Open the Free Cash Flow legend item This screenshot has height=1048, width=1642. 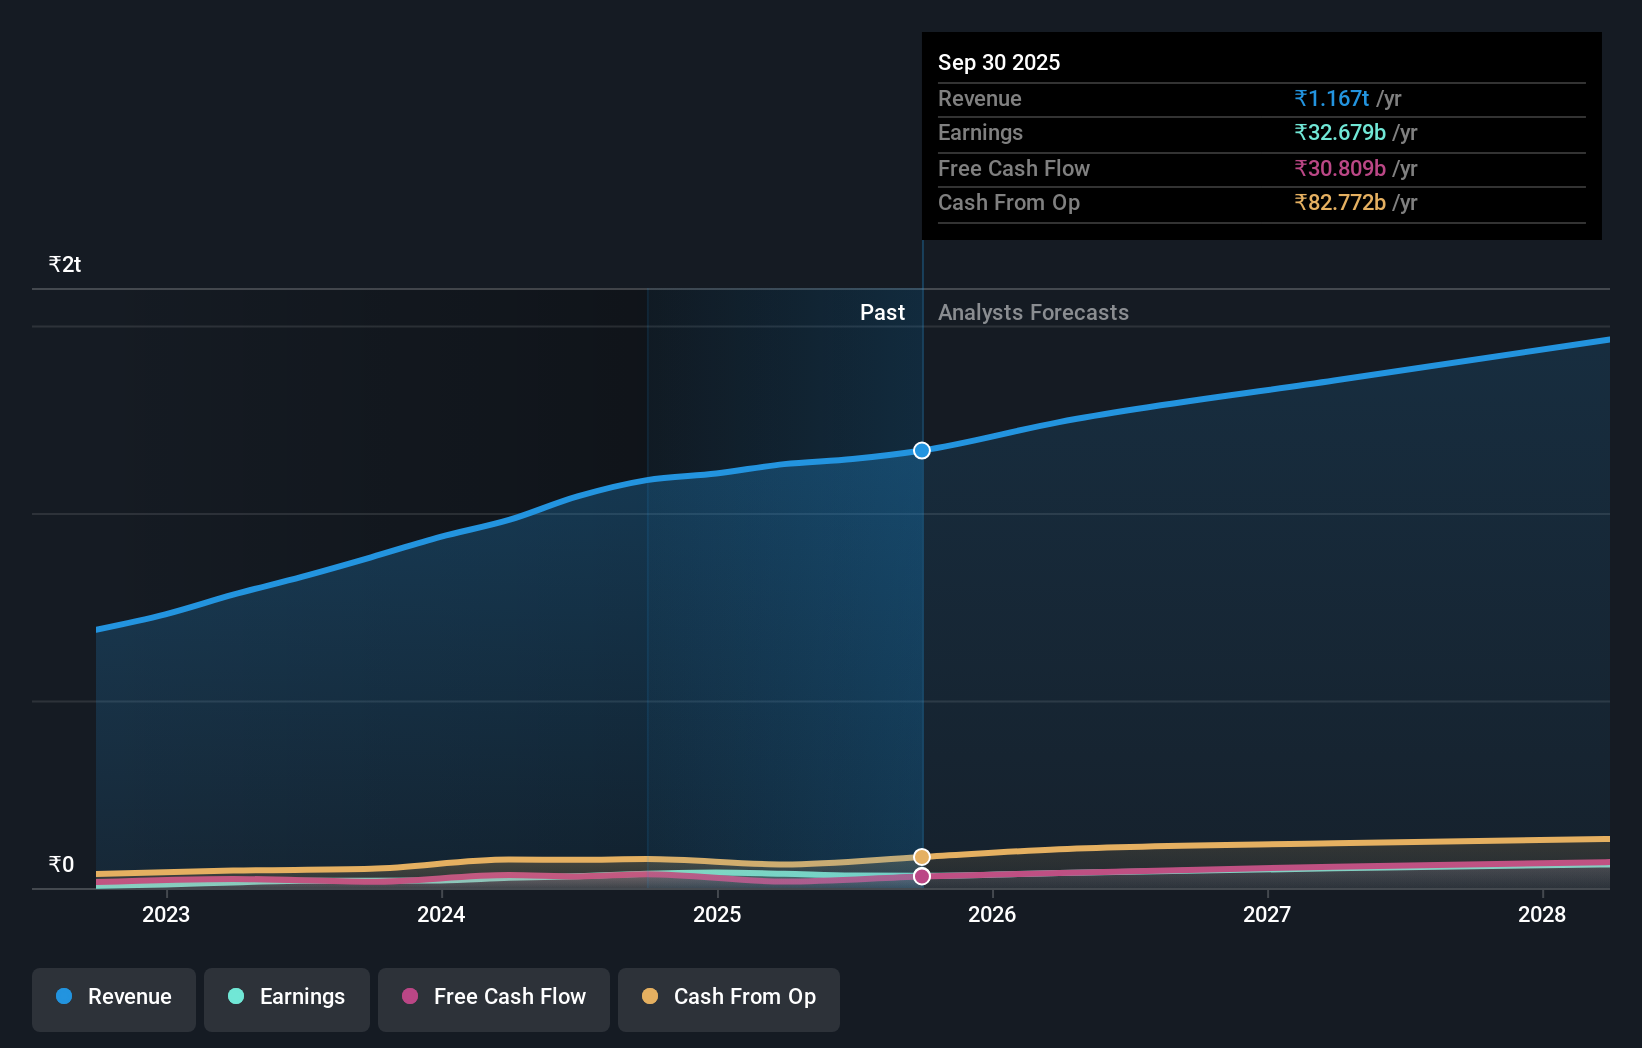tap(493, 997)
